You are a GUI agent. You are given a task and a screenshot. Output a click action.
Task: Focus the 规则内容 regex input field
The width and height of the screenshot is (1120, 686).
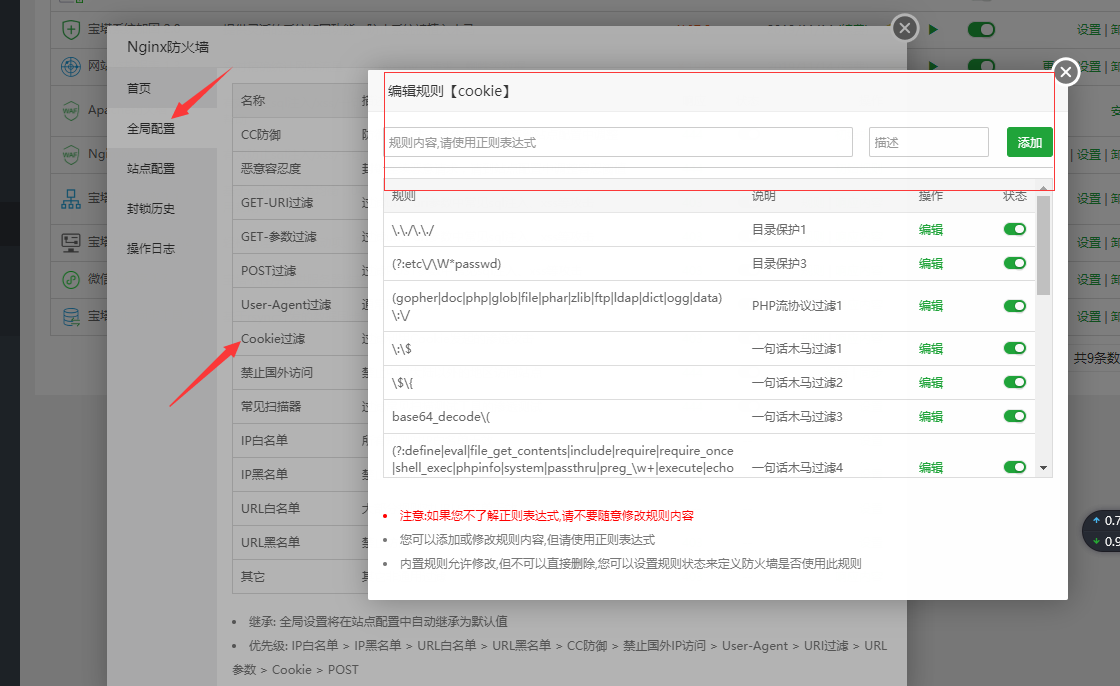(x=619, y=142)
